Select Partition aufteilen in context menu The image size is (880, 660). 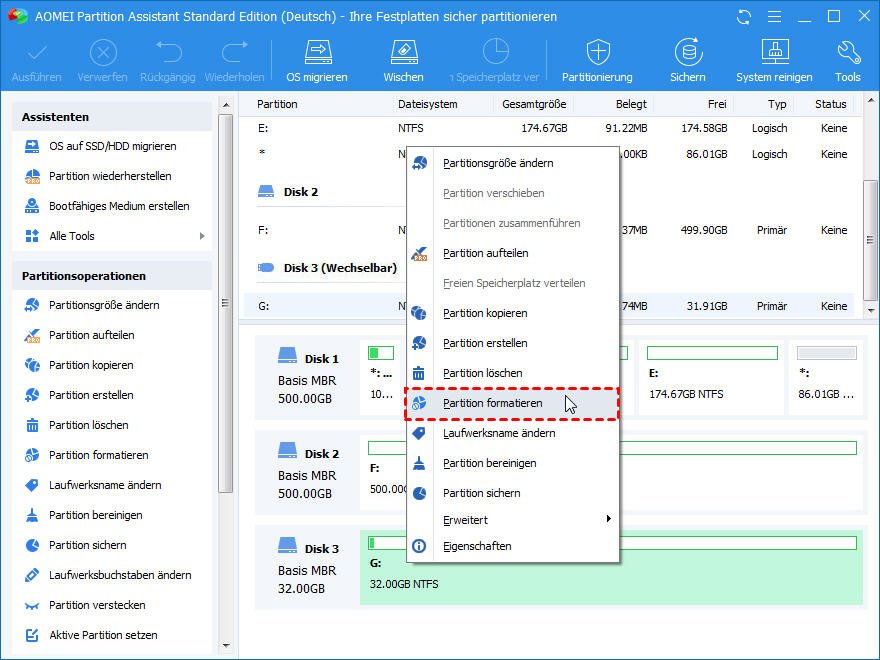click(512, 254)
